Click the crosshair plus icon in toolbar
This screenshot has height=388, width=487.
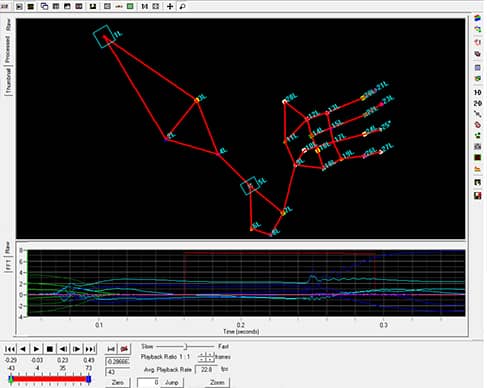(170, 6)
